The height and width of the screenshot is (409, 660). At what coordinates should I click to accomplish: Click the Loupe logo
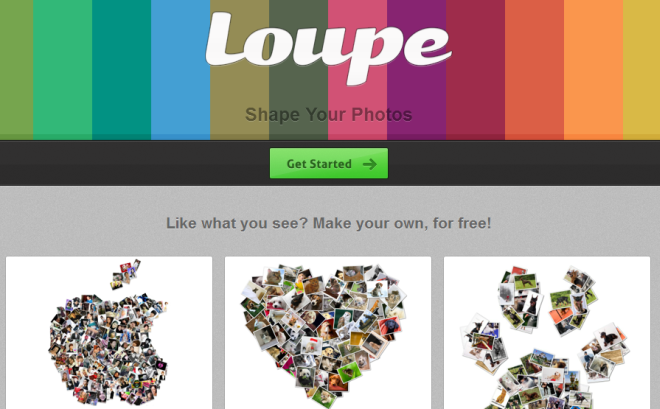(x=329, y=48)
